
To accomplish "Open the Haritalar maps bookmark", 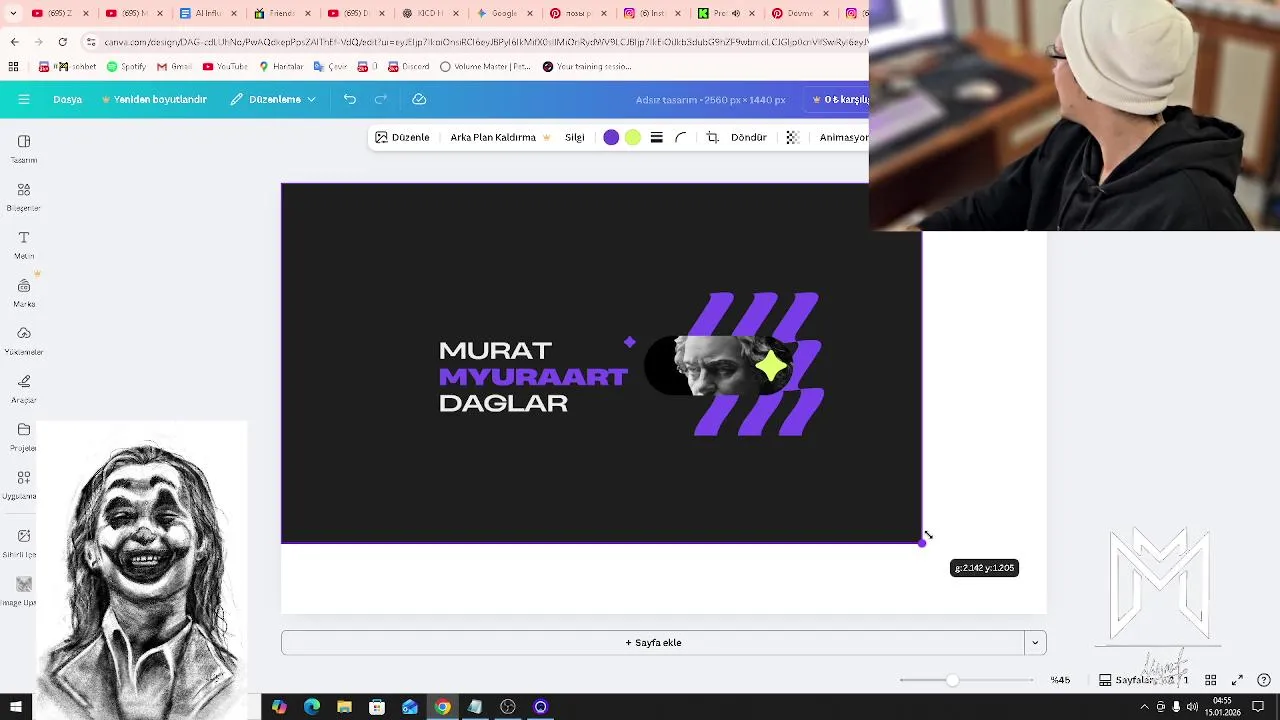I will coord(281,67).
